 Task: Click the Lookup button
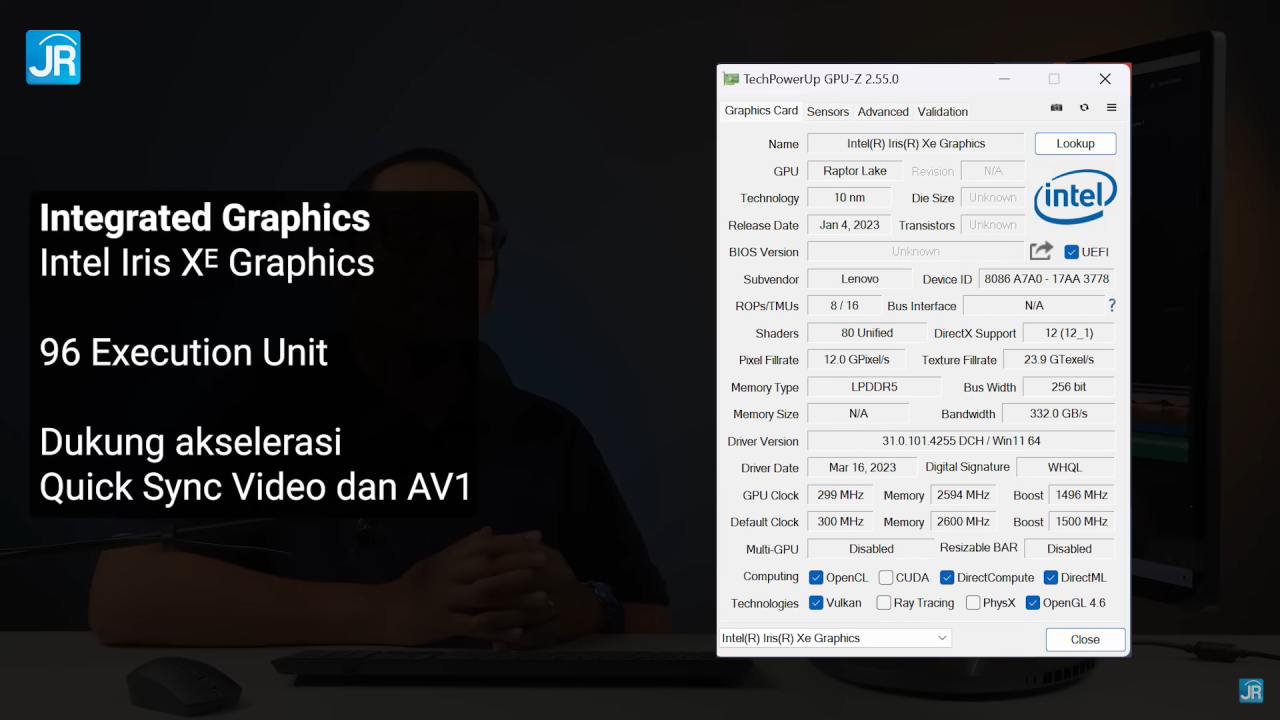[x=1075, y=143]
